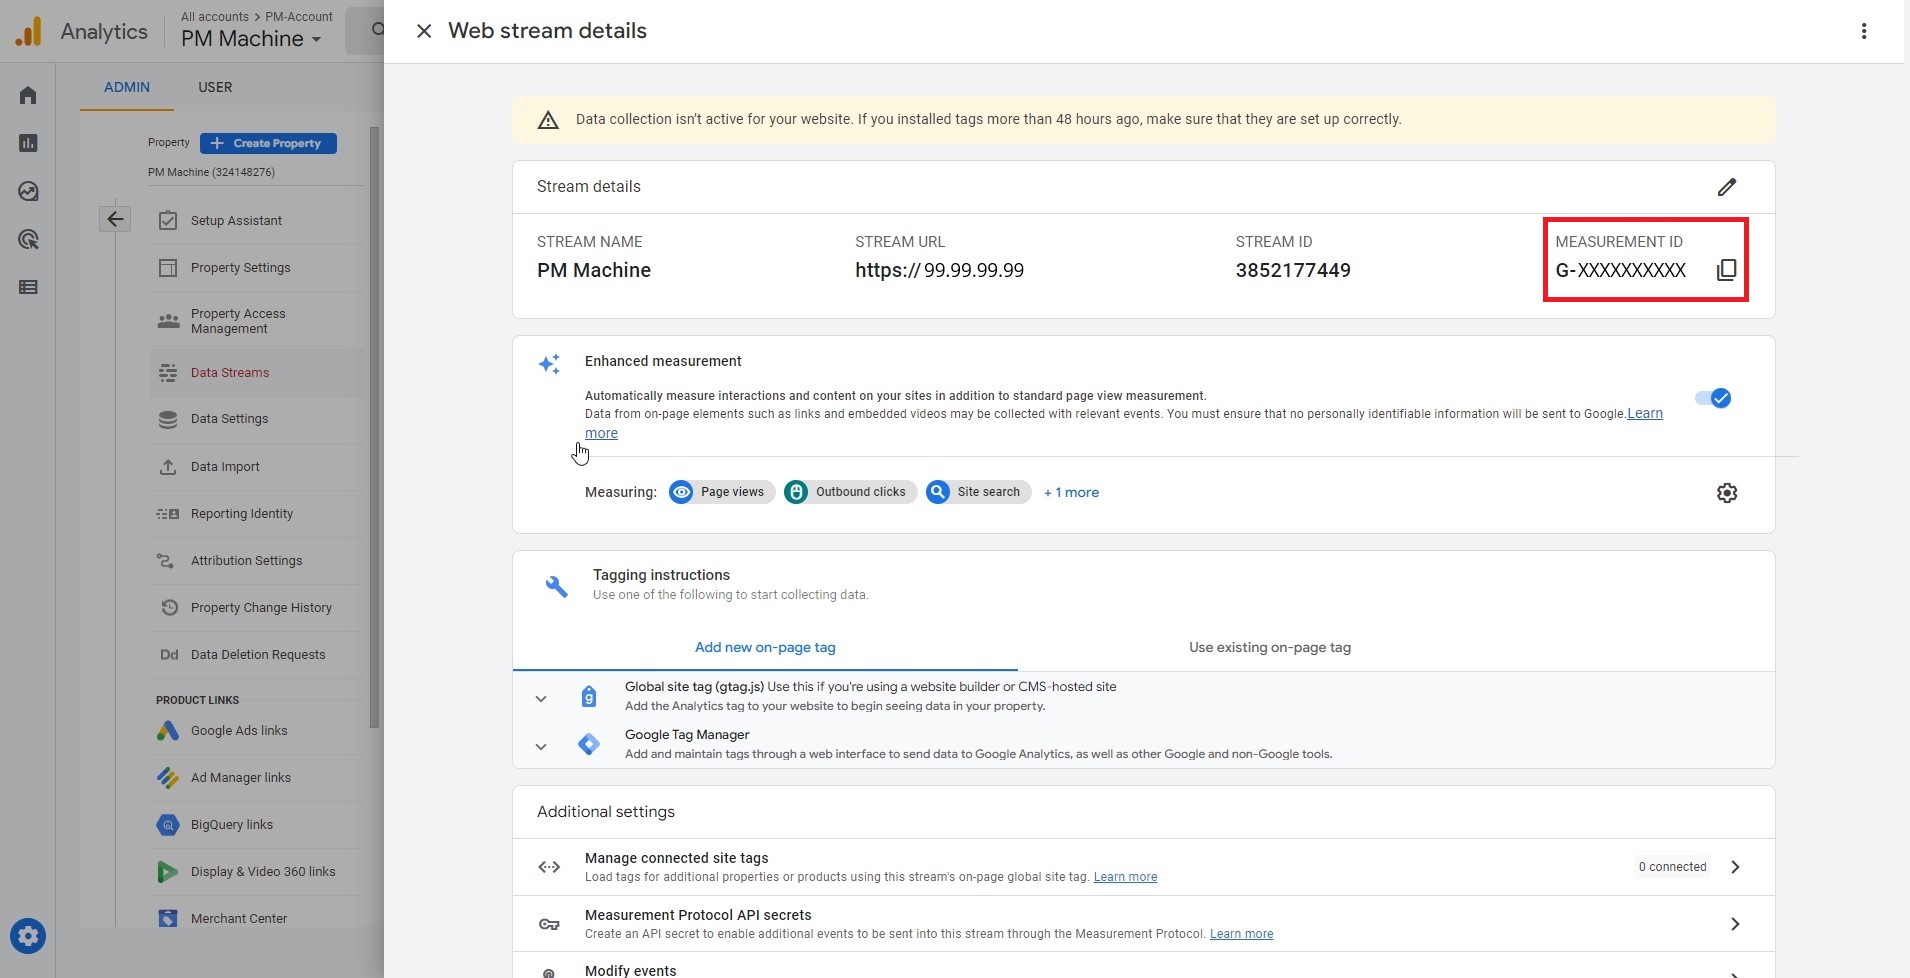Open Learn more for Measurement Protocol
The image size is (1910, 978).
click(x=1241, y=934)
